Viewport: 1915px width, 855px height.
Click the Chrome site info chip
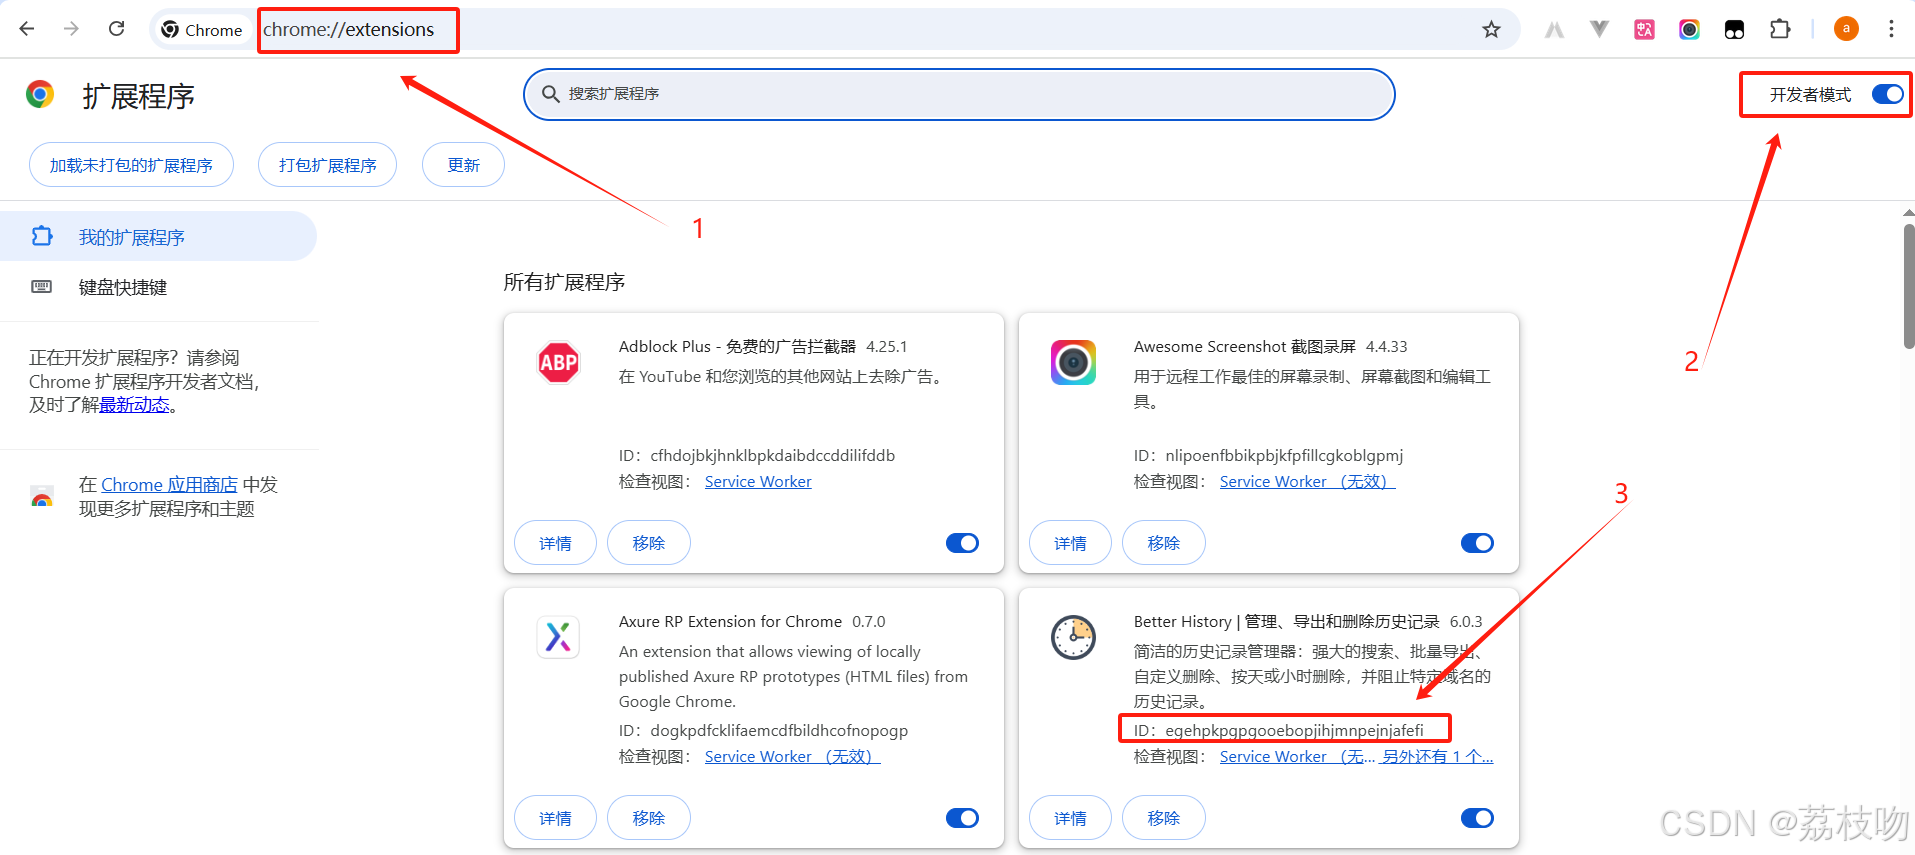tap(202, 30)
